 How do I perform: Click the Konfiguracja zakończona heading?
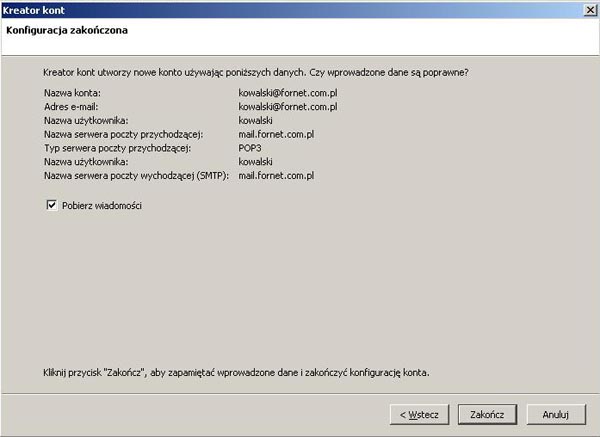point(66,31)
